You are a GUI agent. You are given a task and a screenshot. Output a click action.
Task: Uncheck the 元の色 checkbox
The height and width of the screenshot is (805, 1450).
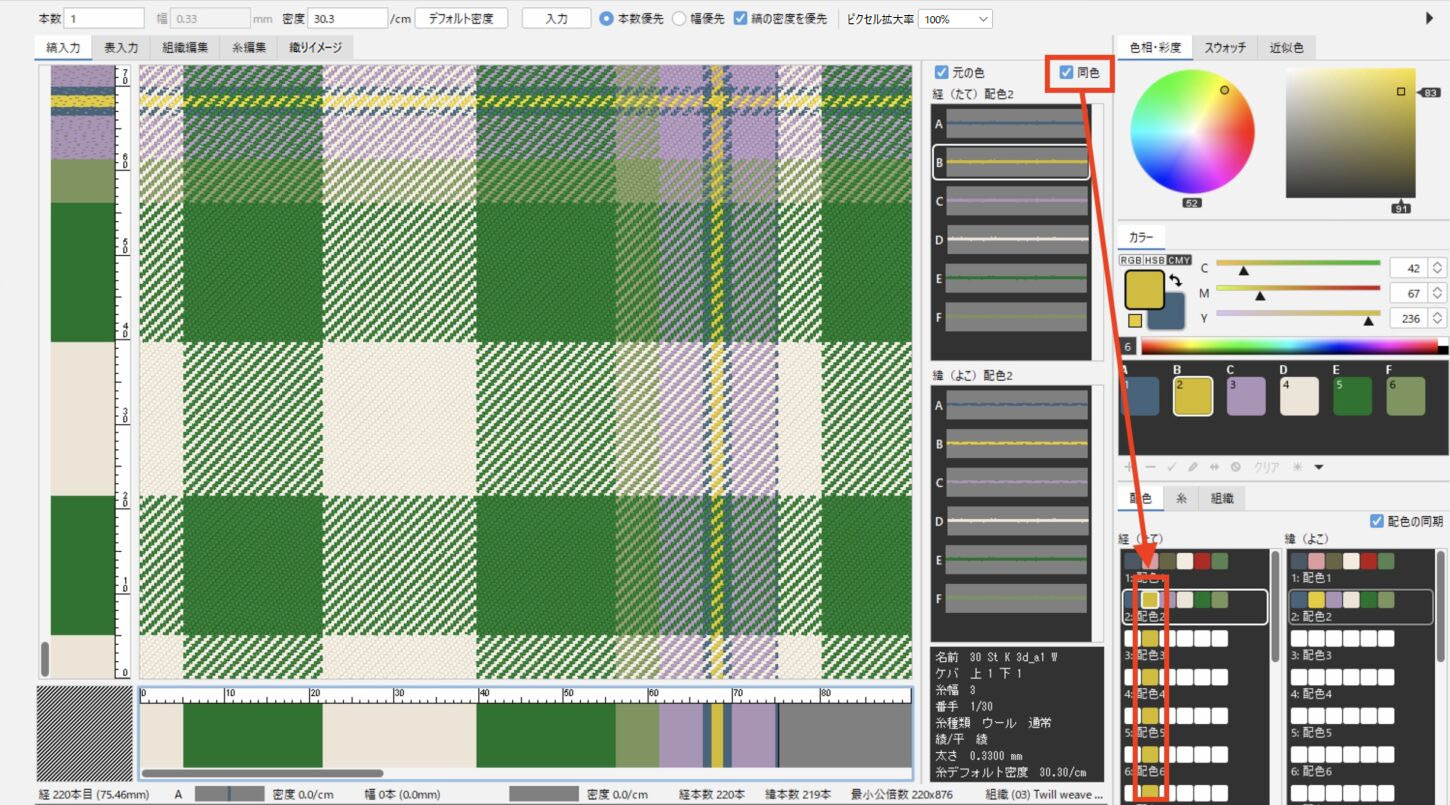(x=941, y=72)
